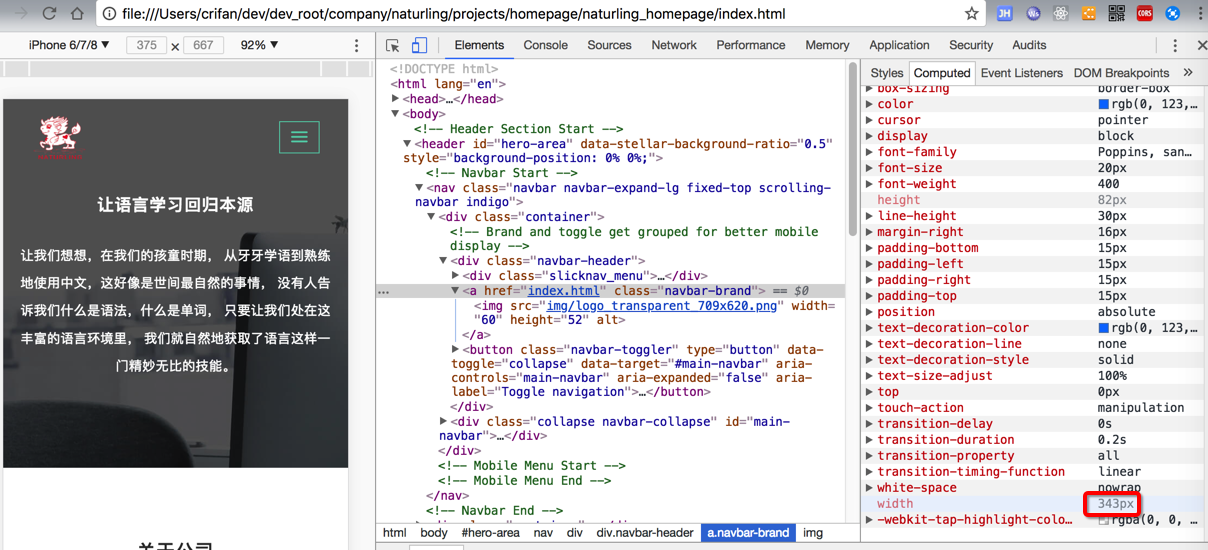1208x550 pixels.
Task: Open the 92% zoom dropdown
Action: pyautogui.click(x=260, y=45)
